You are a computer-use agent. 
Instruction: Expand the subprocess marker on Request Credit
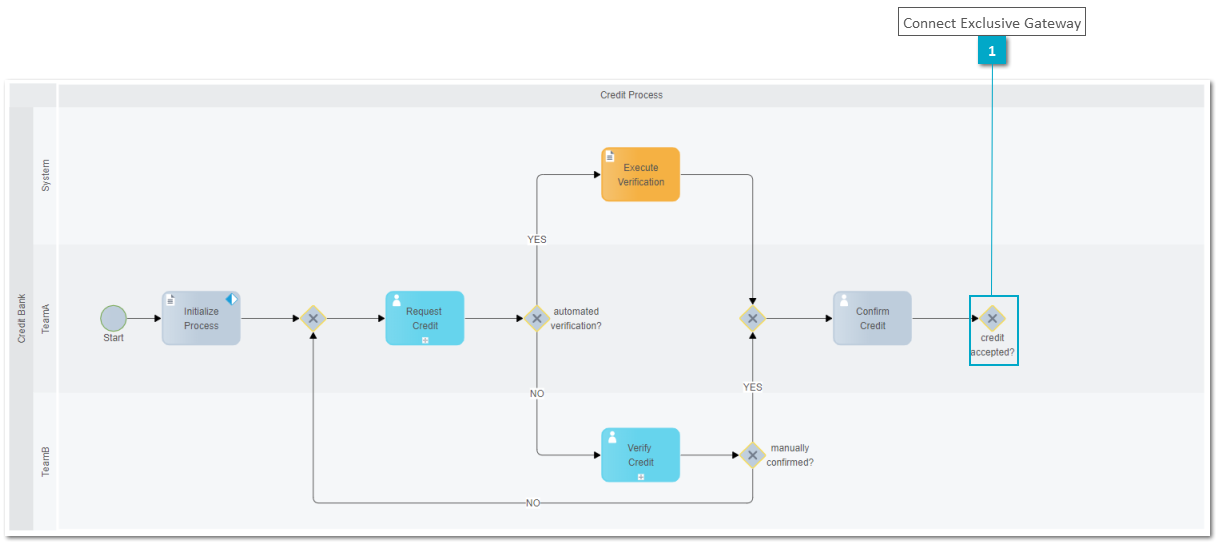click(x=425, y=340)
